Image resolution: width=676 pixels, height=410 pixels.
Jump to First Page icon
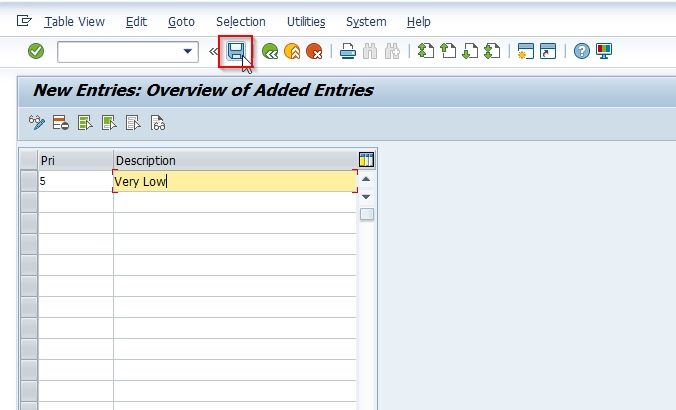[426, 51]
